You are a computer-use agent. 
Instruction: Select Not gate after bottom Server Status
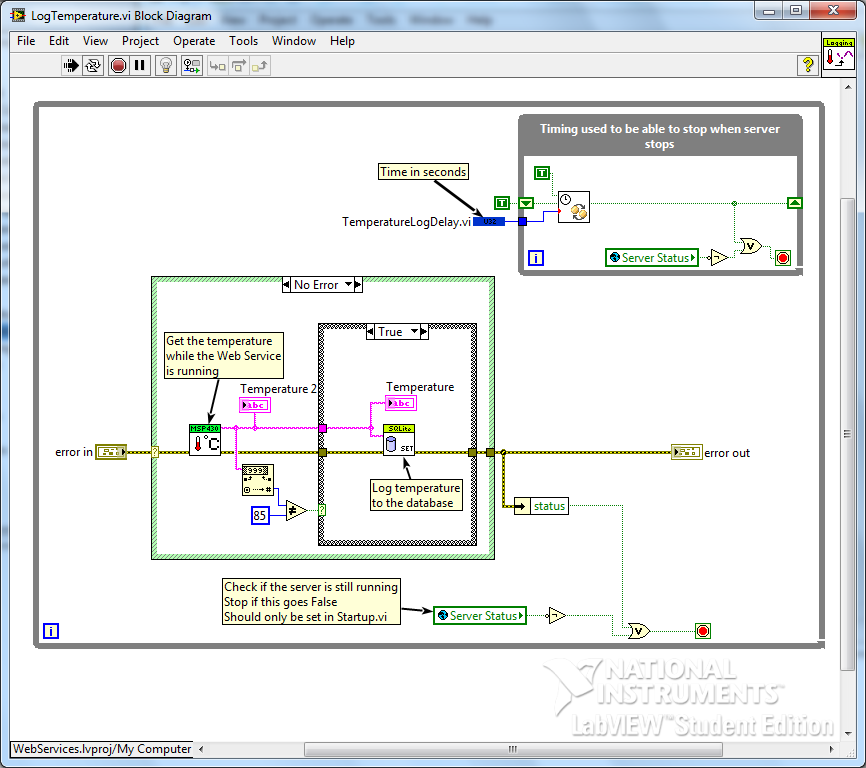point(557,615)
